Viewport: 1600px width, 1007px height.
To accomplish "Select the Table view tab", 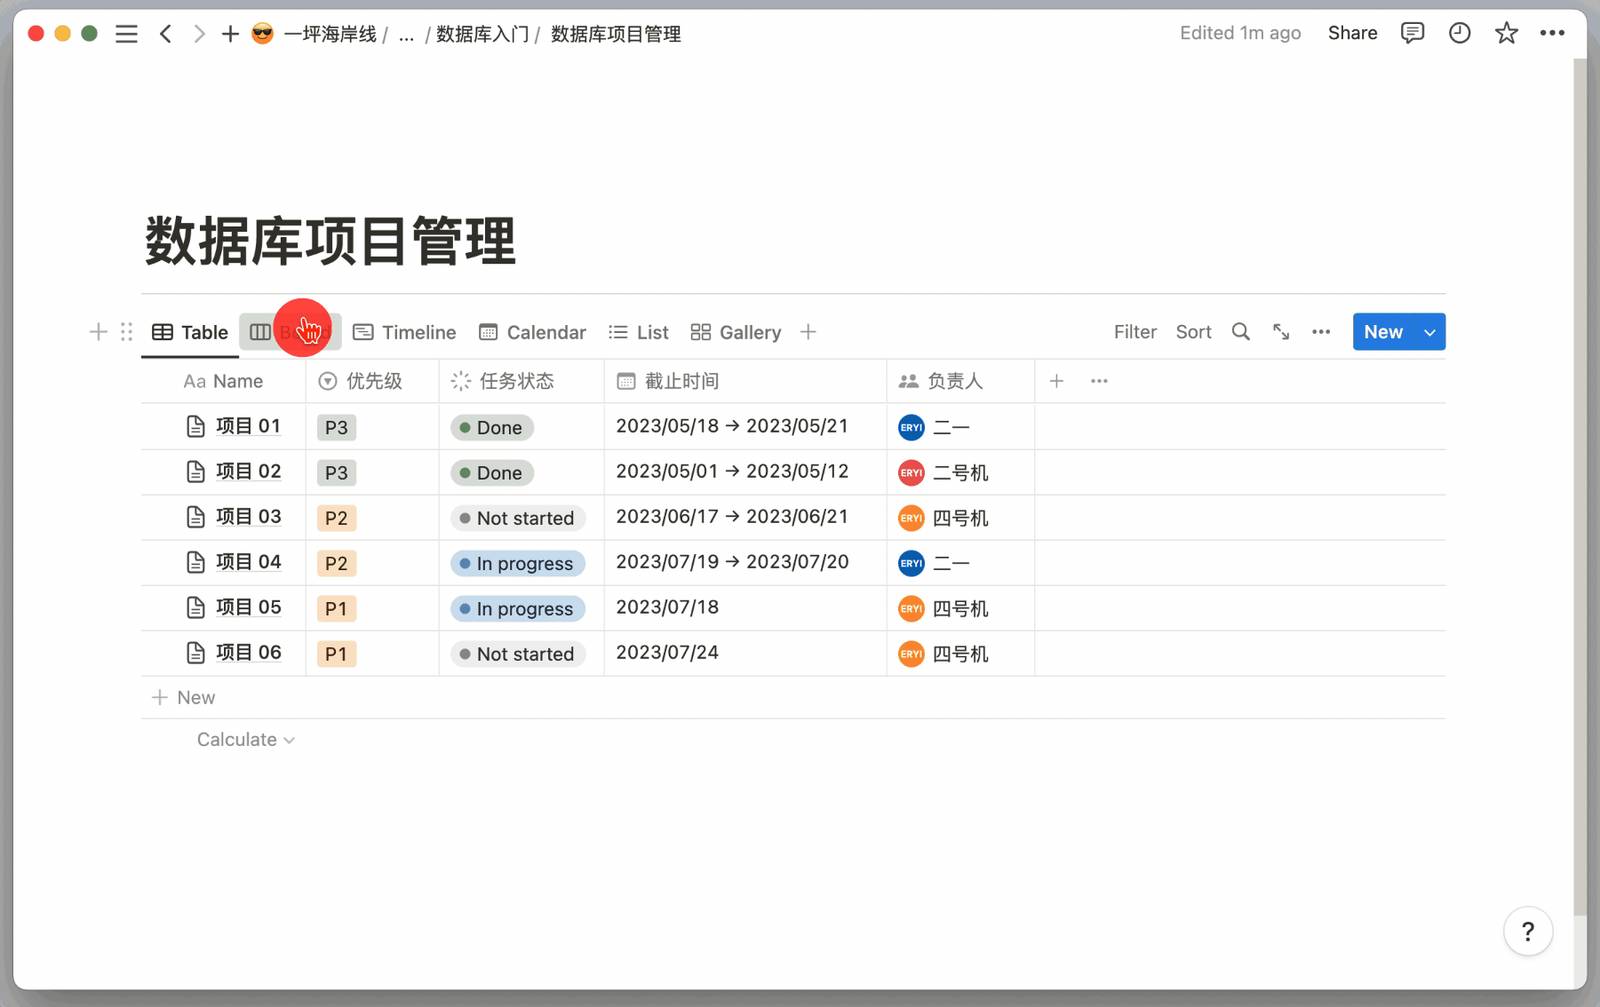I will [x=190, y=332].
